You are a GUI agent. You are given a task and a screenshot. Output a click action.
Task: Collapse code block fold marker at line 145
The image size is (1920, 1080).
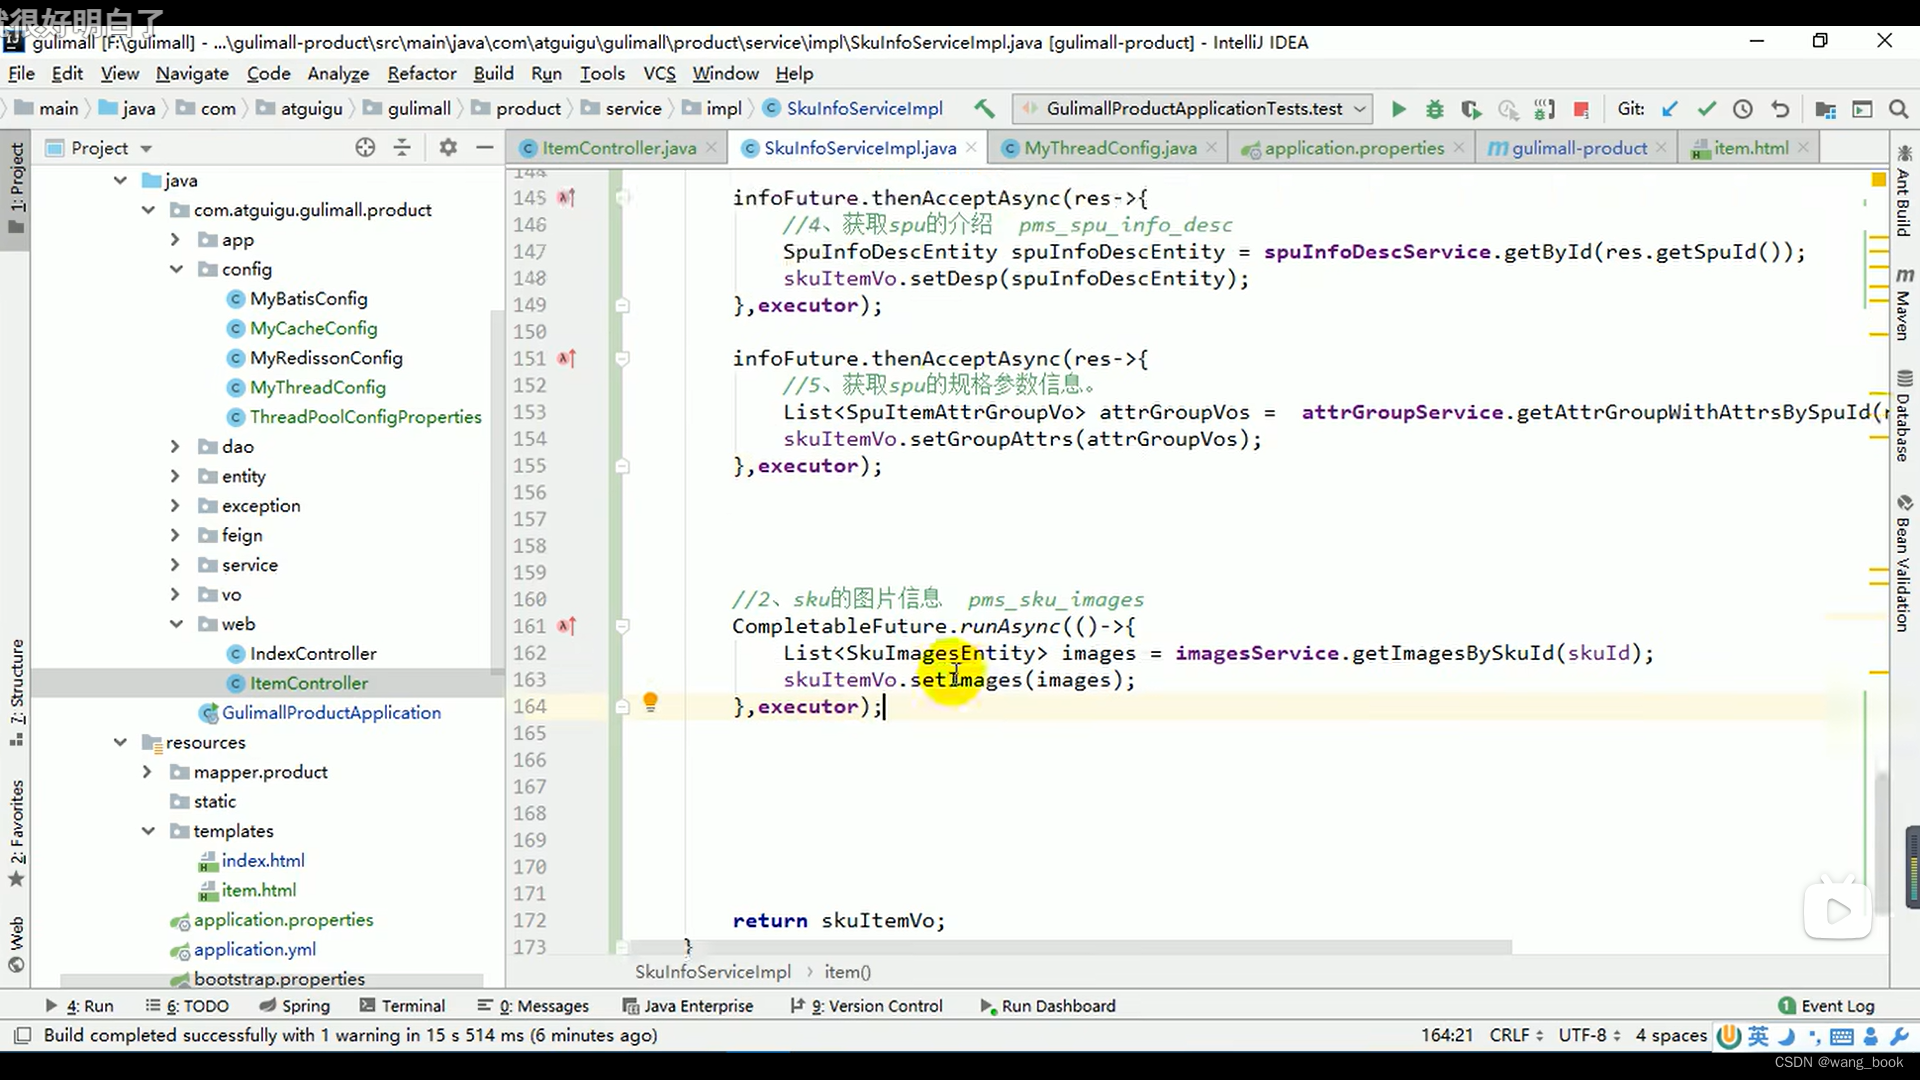(x=622, y=198)
